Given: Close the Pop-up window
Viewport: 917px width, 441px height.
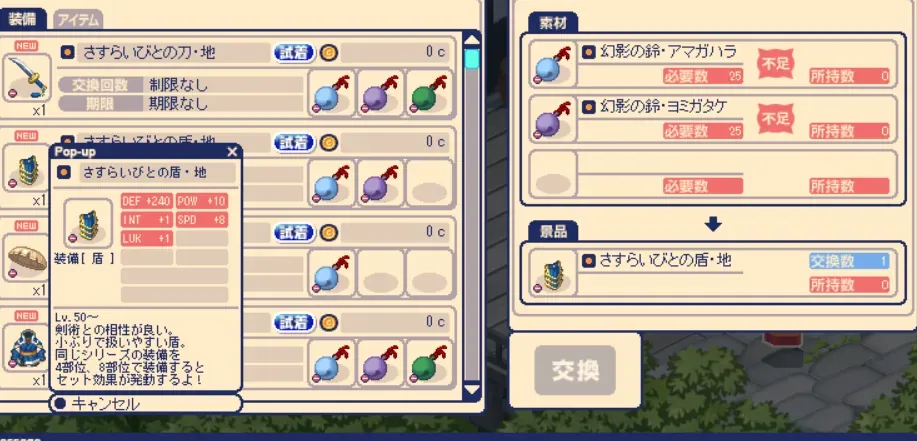Looking at the screenshot, I should tap(232, 152).
